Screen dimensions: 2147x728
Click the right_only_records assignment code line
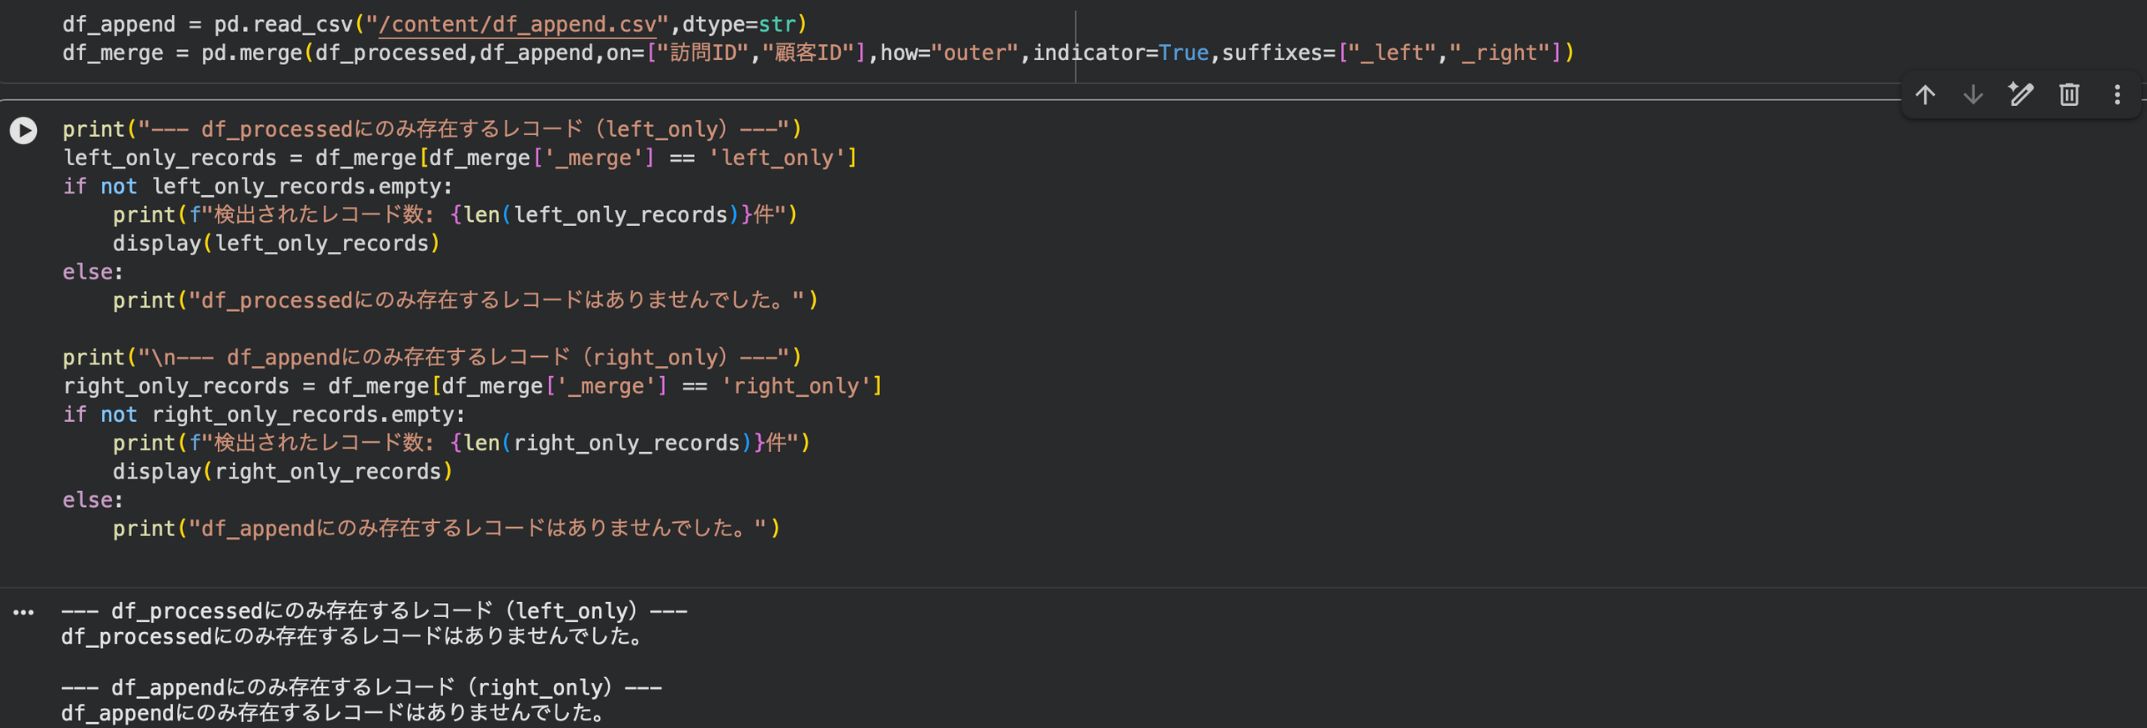(472, 386)
